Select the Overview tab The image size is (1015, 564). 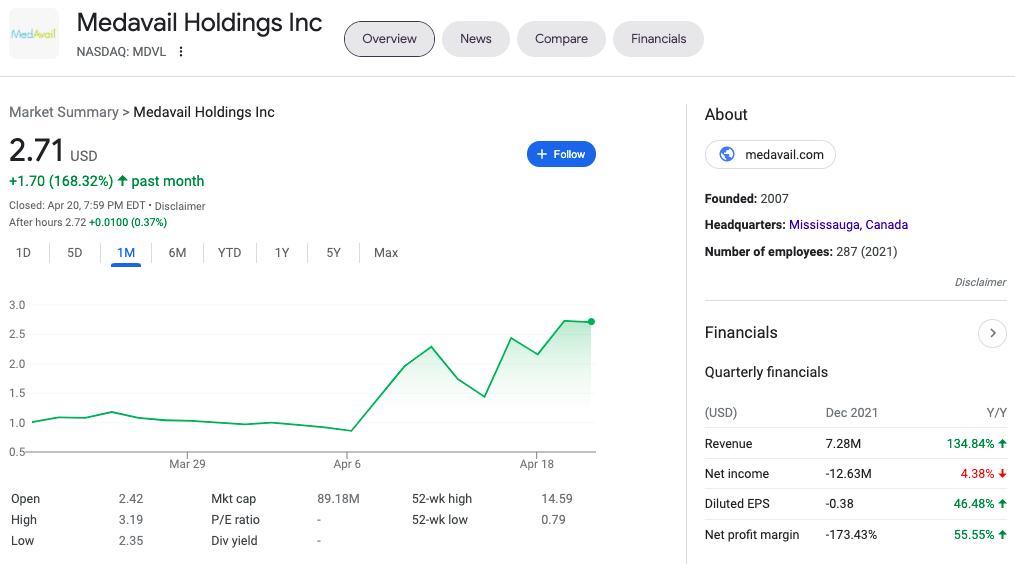pyautogui.click(x=389, y=39)
